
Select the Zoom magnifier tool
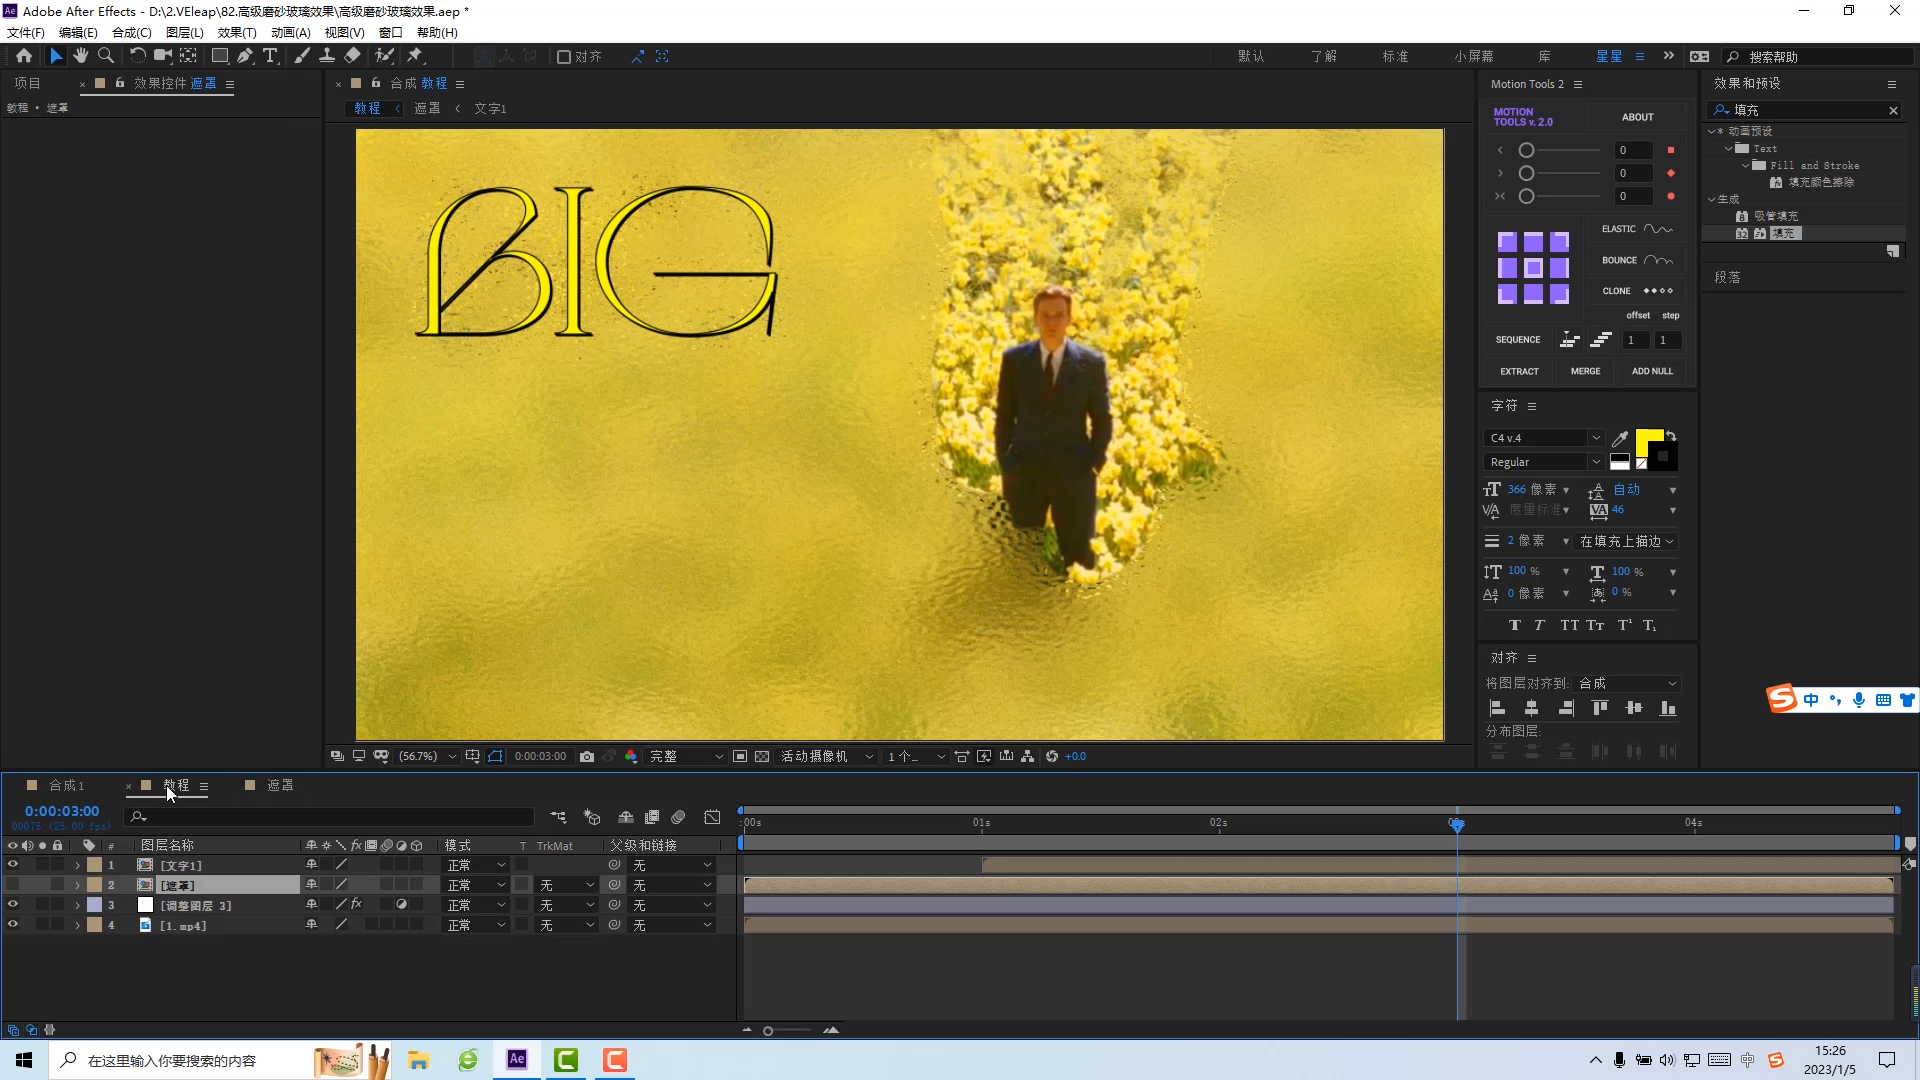pos(106,56)
